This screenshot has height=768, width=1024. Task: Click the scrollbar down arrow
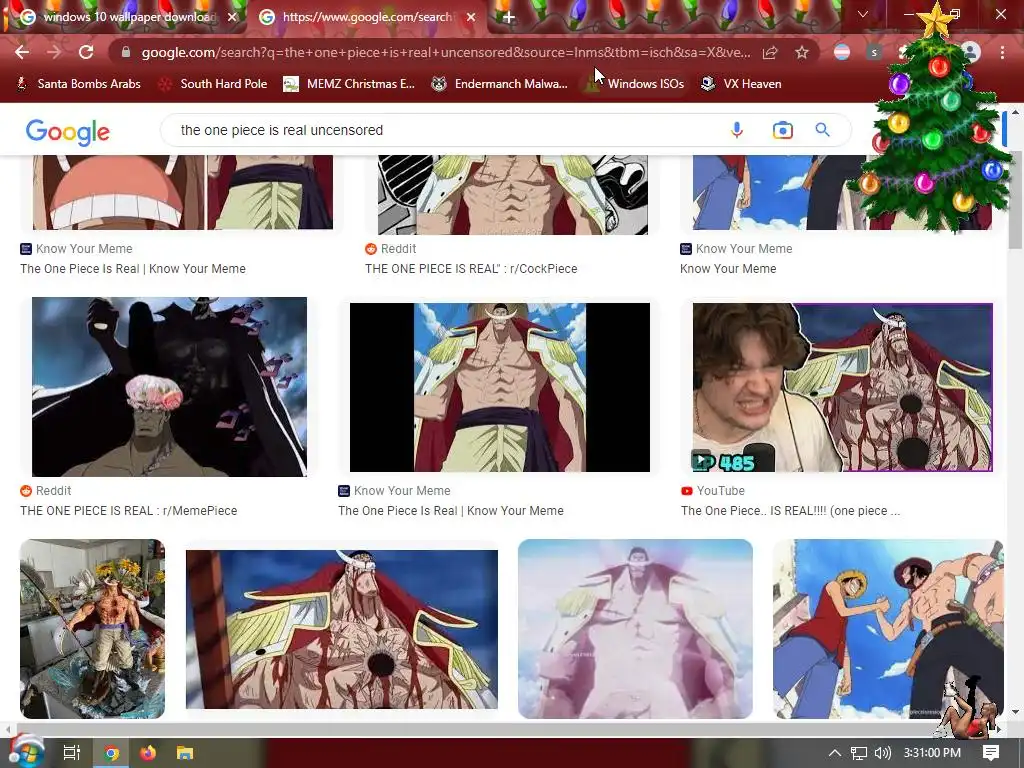tap(1016, 711)
